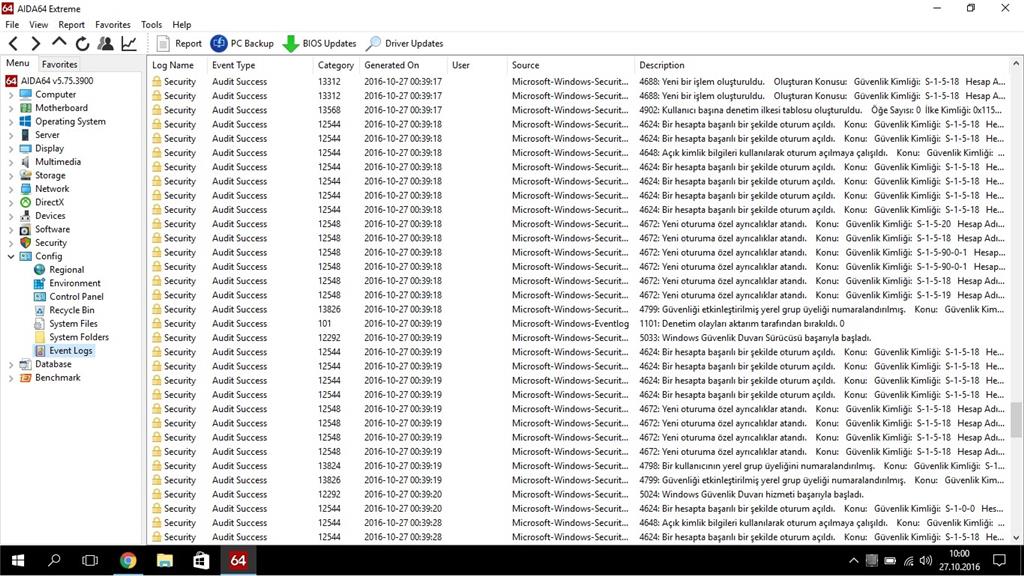Expand the Display tree node
1024x576 pixels.
click(x=10, y=148)
